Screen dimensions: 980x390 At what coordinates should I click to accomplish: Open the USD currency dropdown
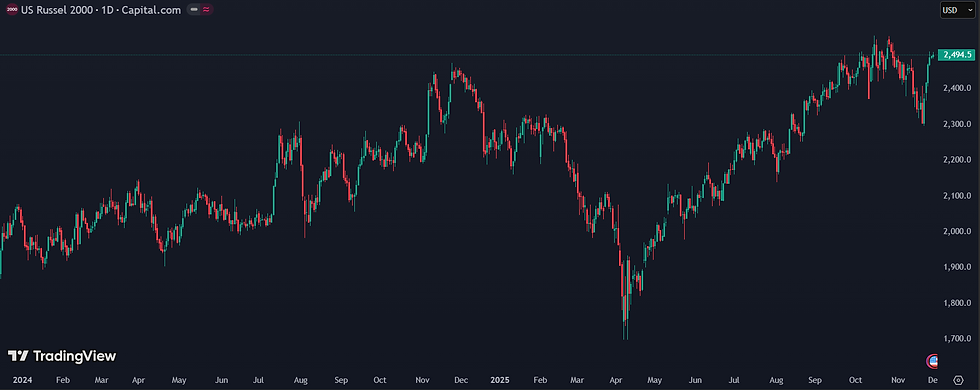[958, 10]
